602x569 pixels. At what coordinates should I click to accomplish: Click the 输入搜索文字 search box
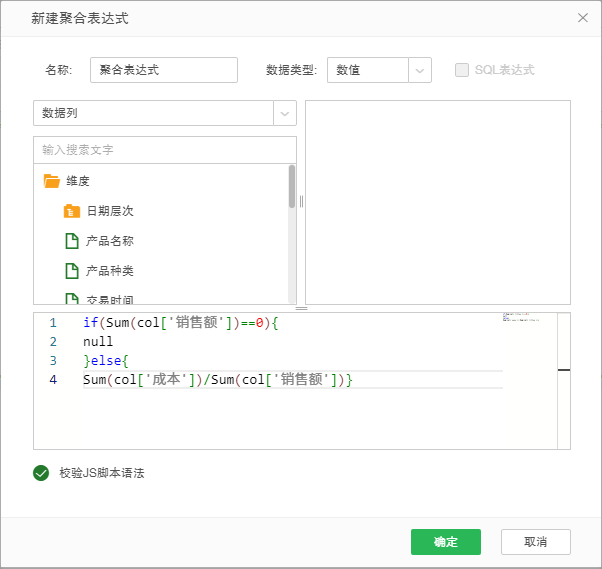click(164, 150)
